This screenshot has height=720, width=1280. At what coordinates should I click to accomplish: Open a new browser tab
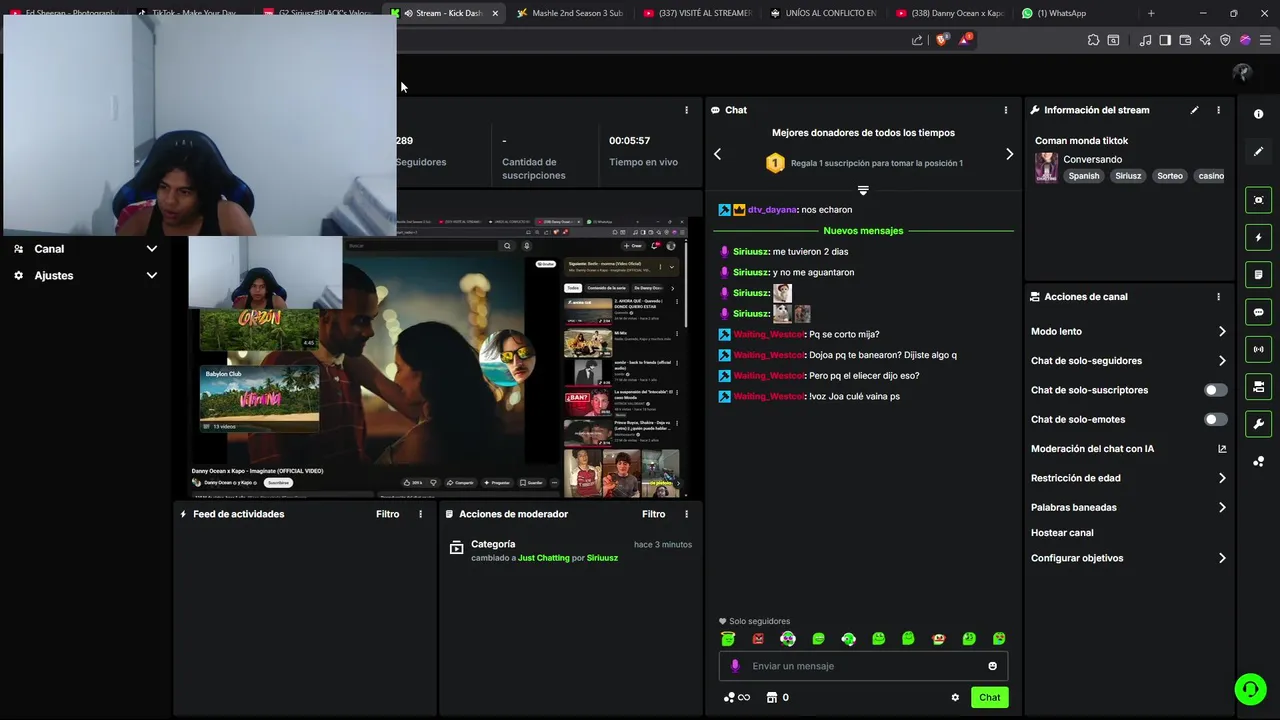[1151, 13]
